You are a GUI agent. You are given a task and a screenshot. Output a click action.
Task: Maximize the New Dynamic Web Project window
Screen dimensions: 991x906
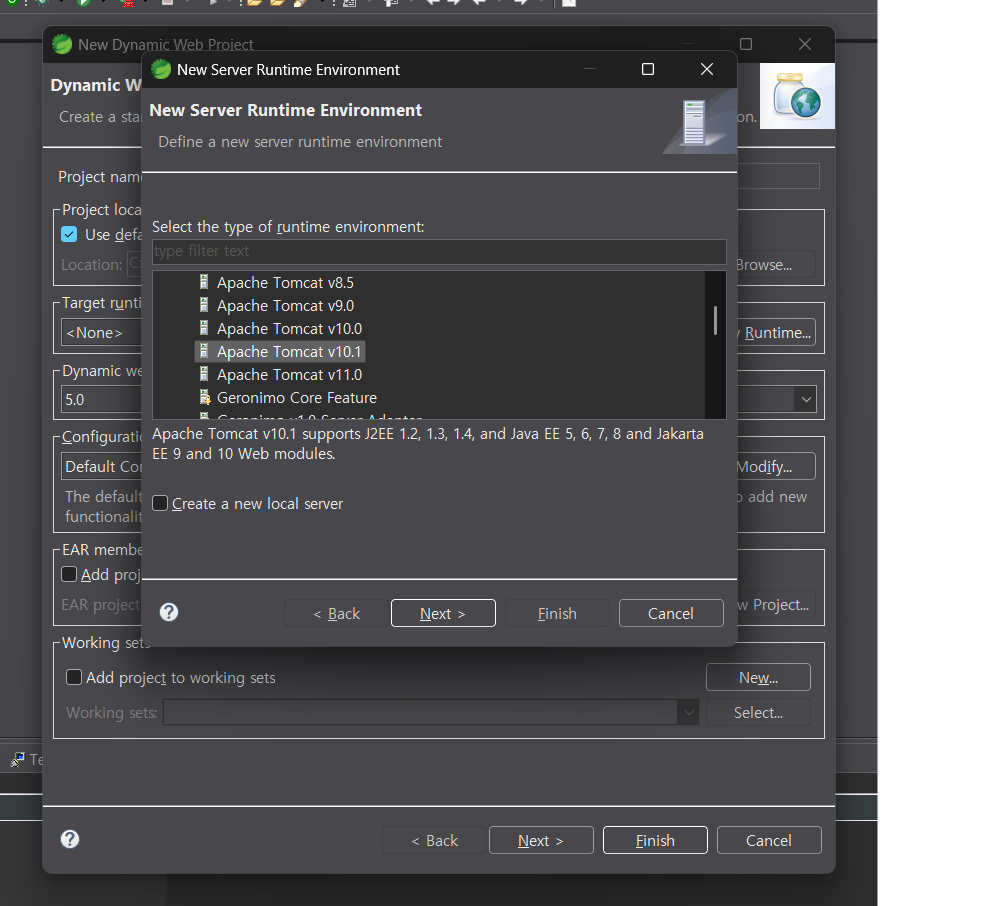coord(746,44)
